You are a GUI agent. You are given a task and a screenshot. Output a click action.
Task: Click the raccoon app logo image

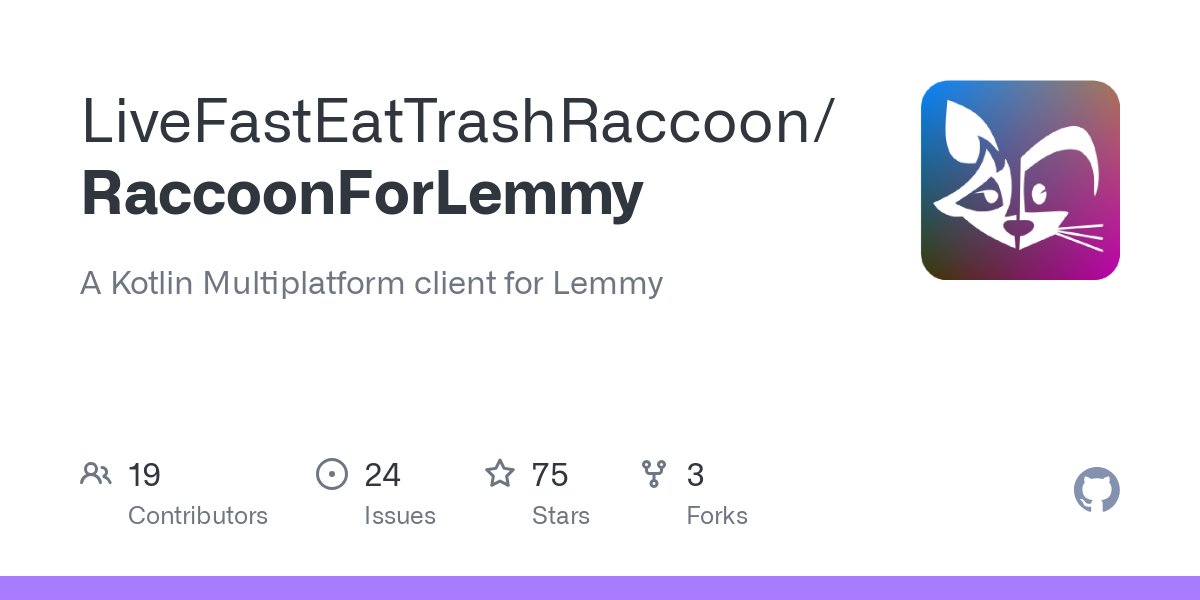1020,180
